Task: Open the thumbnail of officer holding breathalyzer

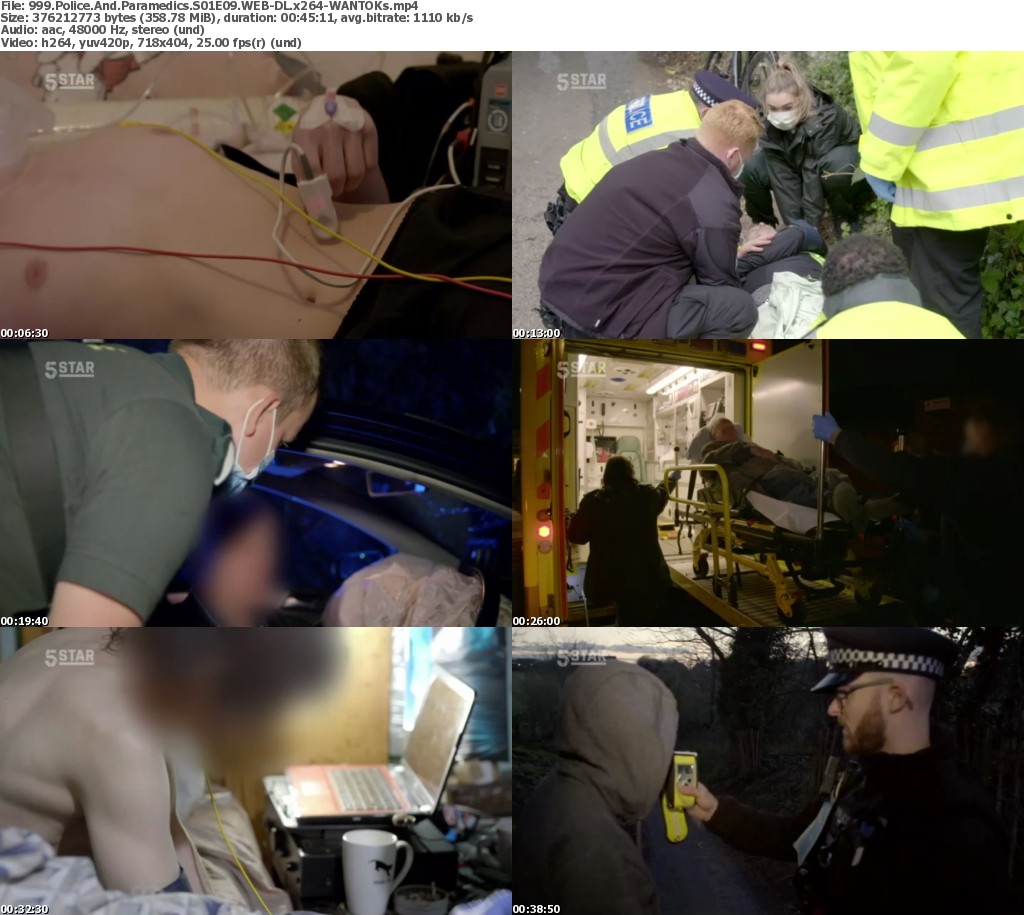Action: click(767, 771)
